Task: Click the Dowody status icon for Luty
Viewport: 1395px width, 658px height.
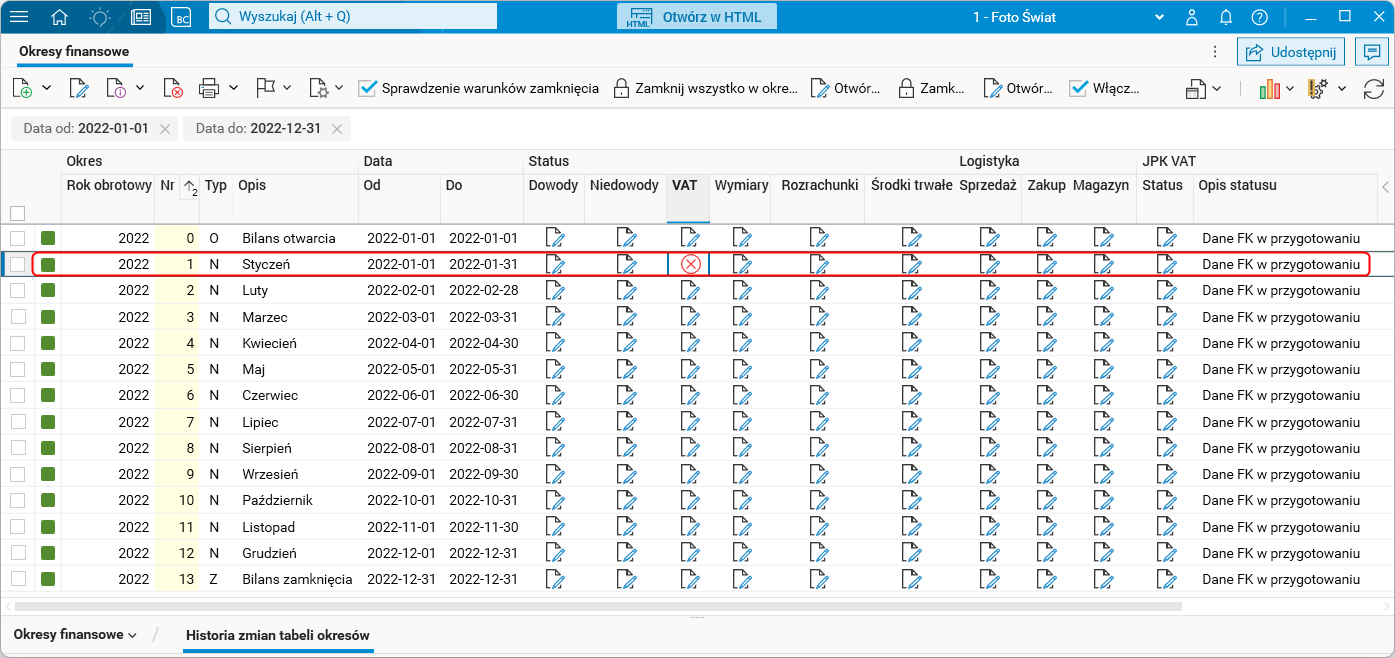Action: (554, 290)
